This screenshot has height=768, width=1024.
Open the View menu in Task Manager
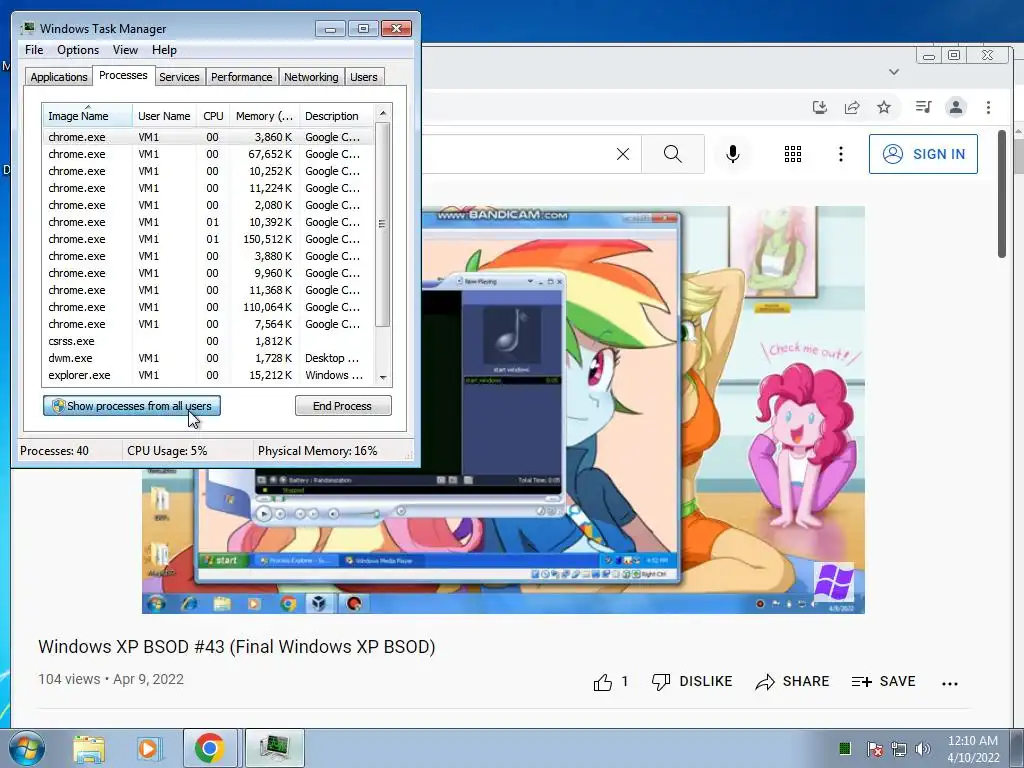tap(125, 50)
